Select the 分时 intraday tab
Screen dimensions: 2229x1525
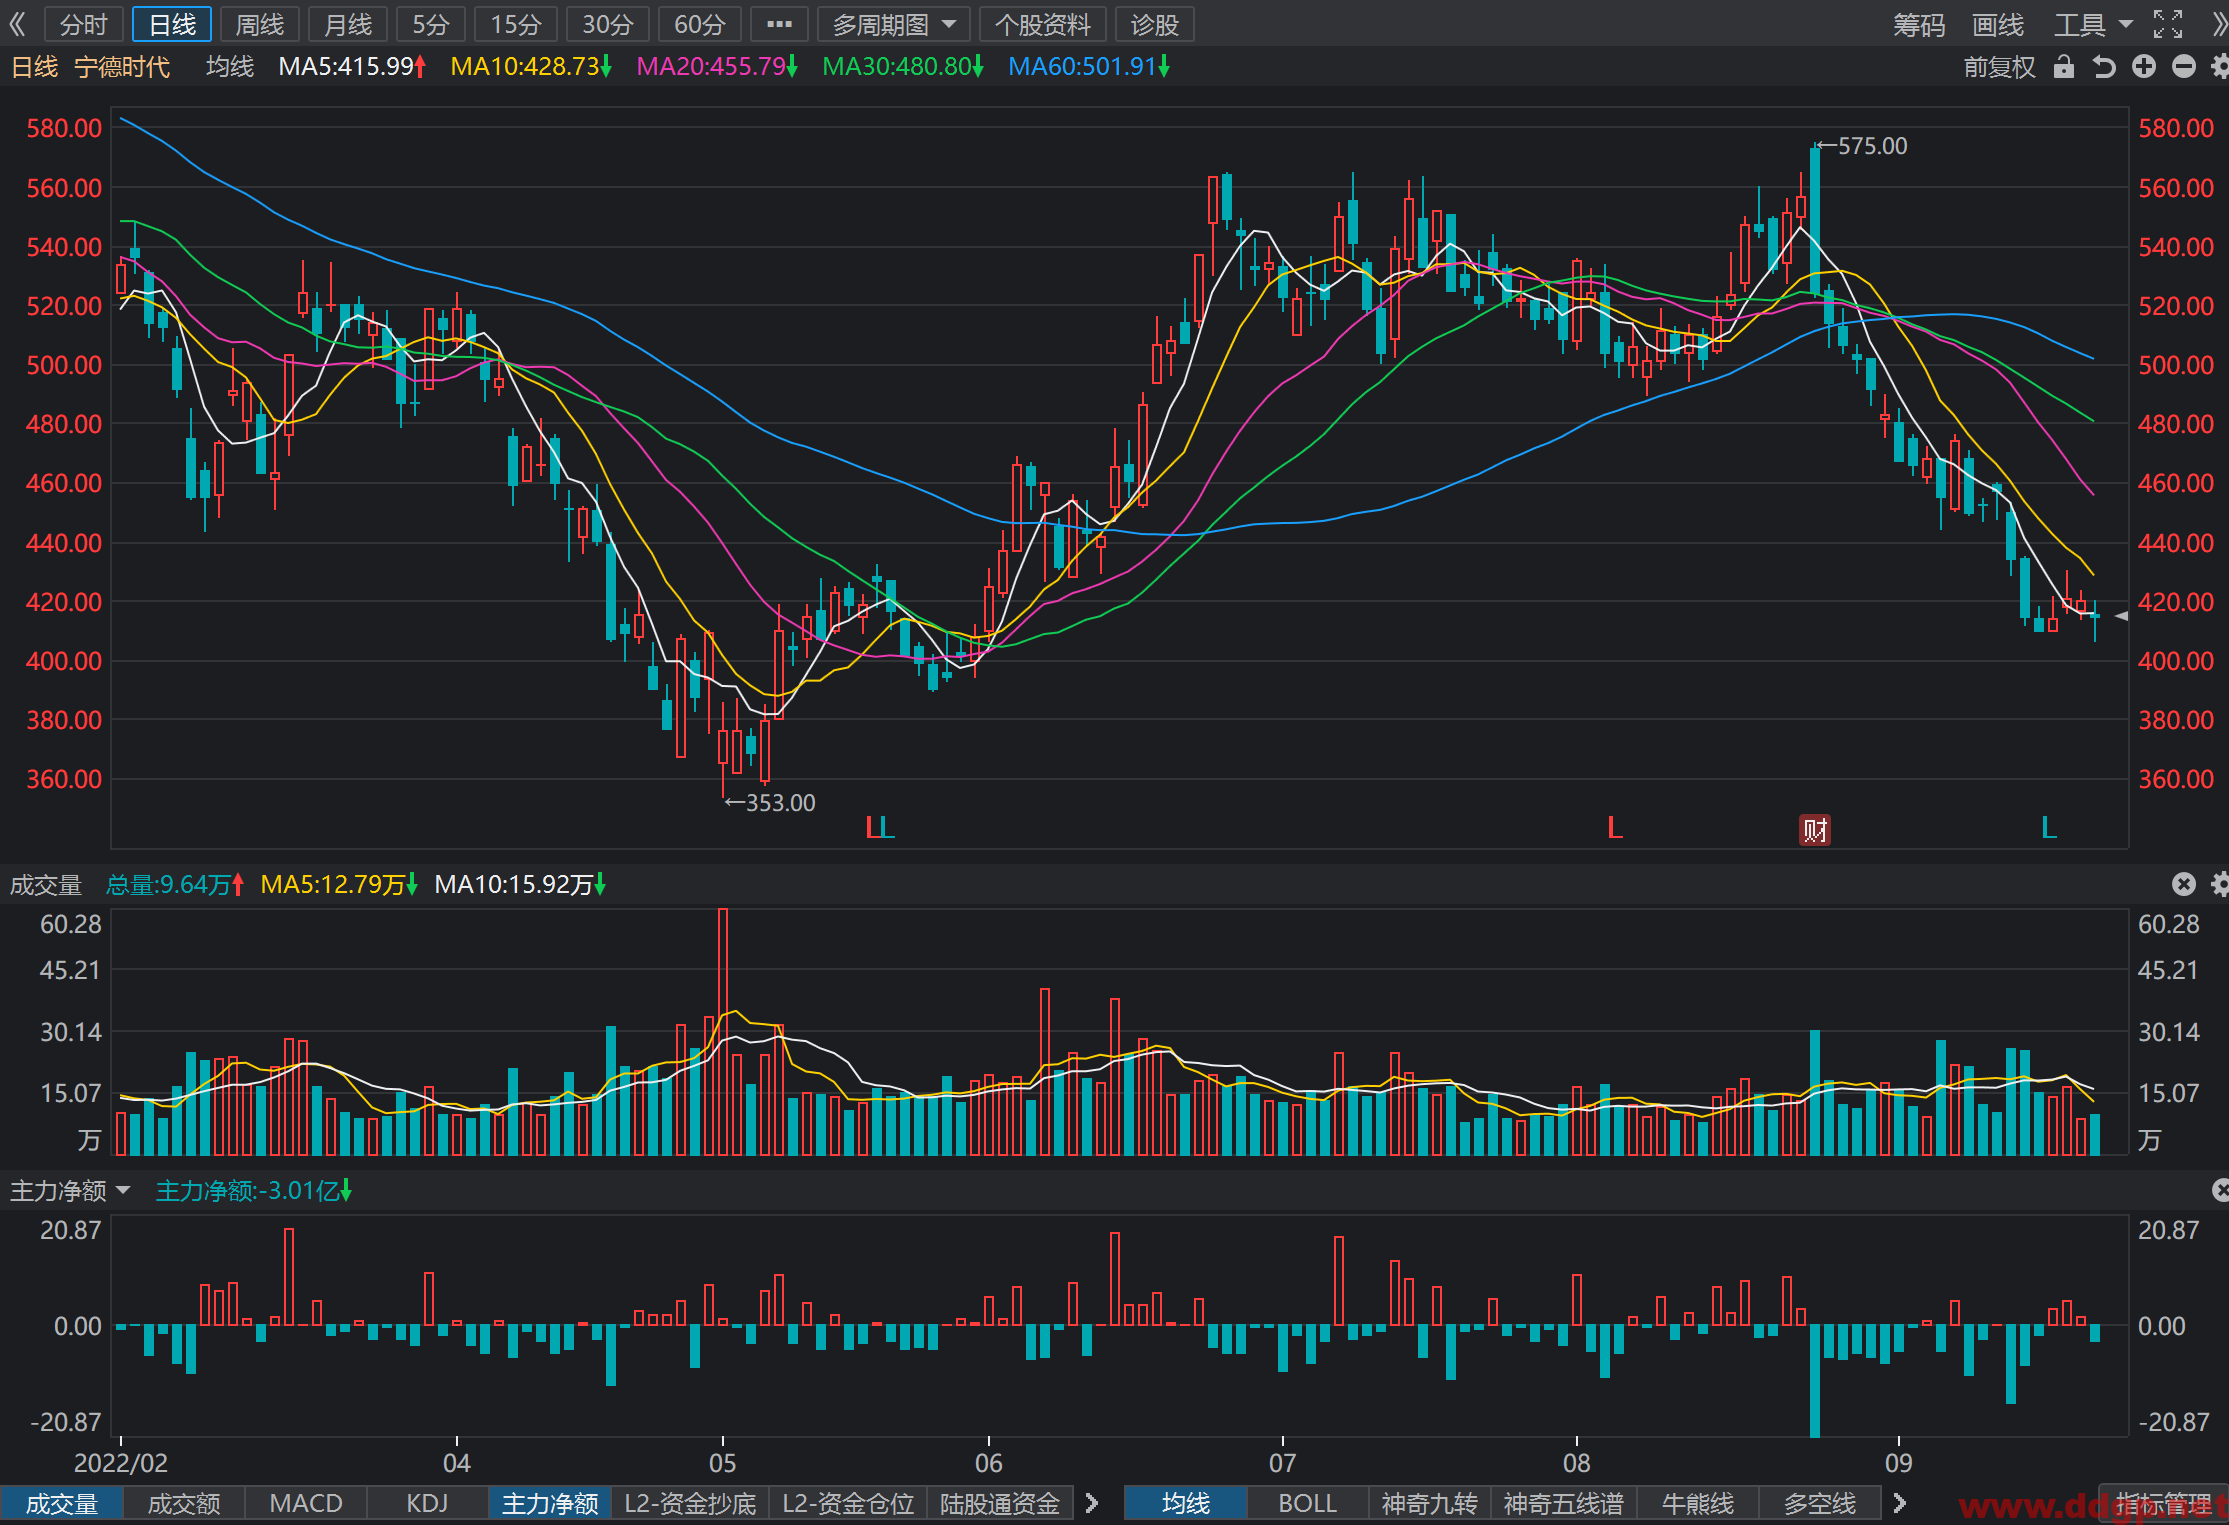84,24
